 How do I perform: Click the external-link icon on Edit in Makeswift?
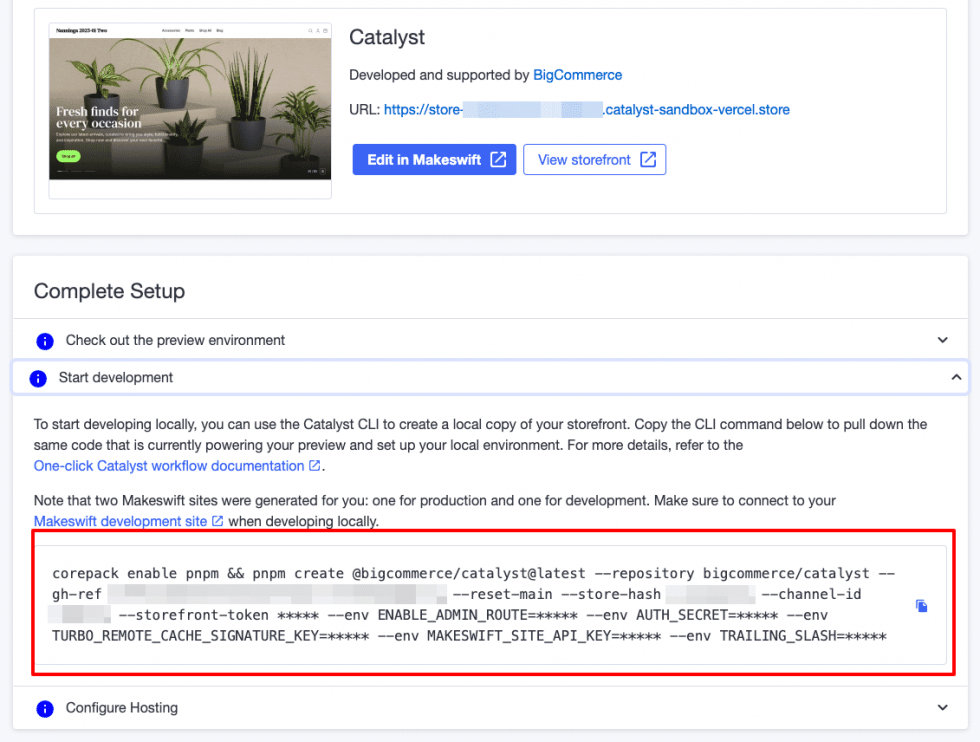coord(498,159)
